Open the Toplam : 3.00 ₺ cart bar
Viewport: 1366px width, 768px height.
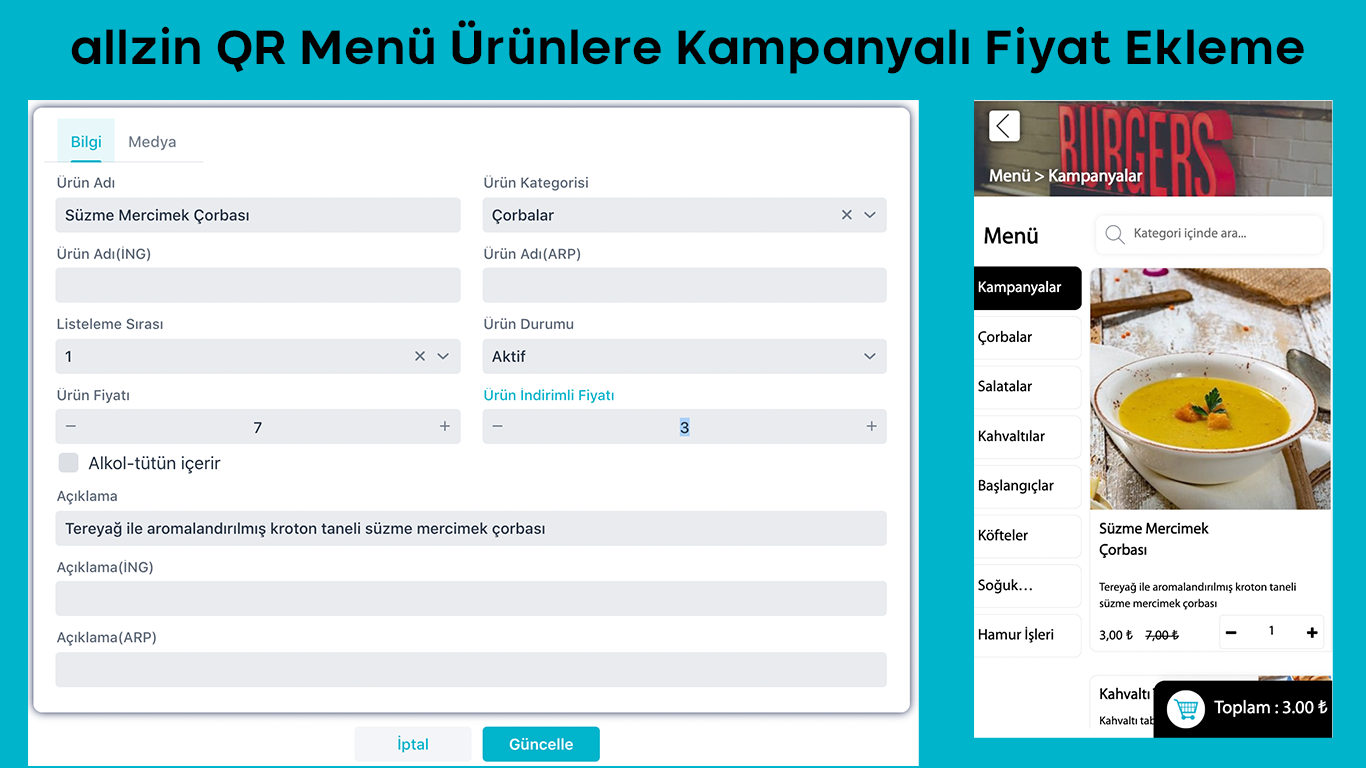tap(1243, 709)
